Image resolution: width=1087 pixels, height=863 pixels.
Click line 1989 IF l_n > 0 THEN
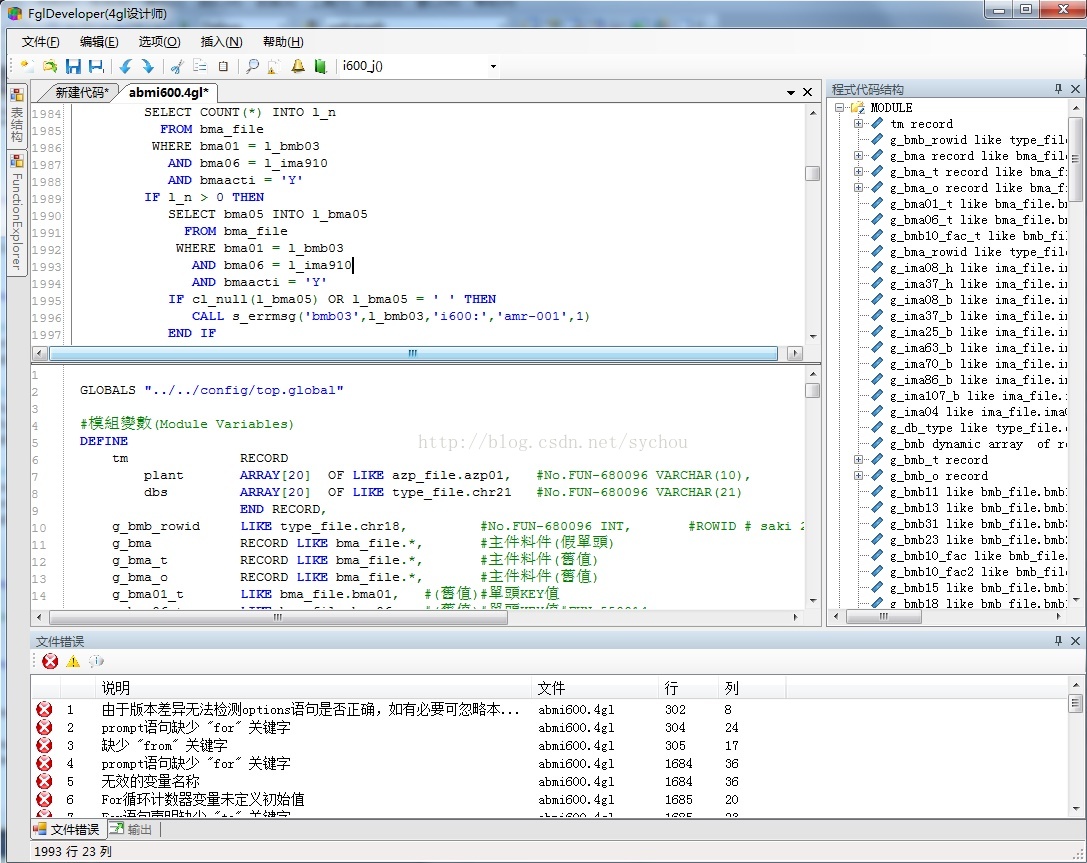click(204, 197)
